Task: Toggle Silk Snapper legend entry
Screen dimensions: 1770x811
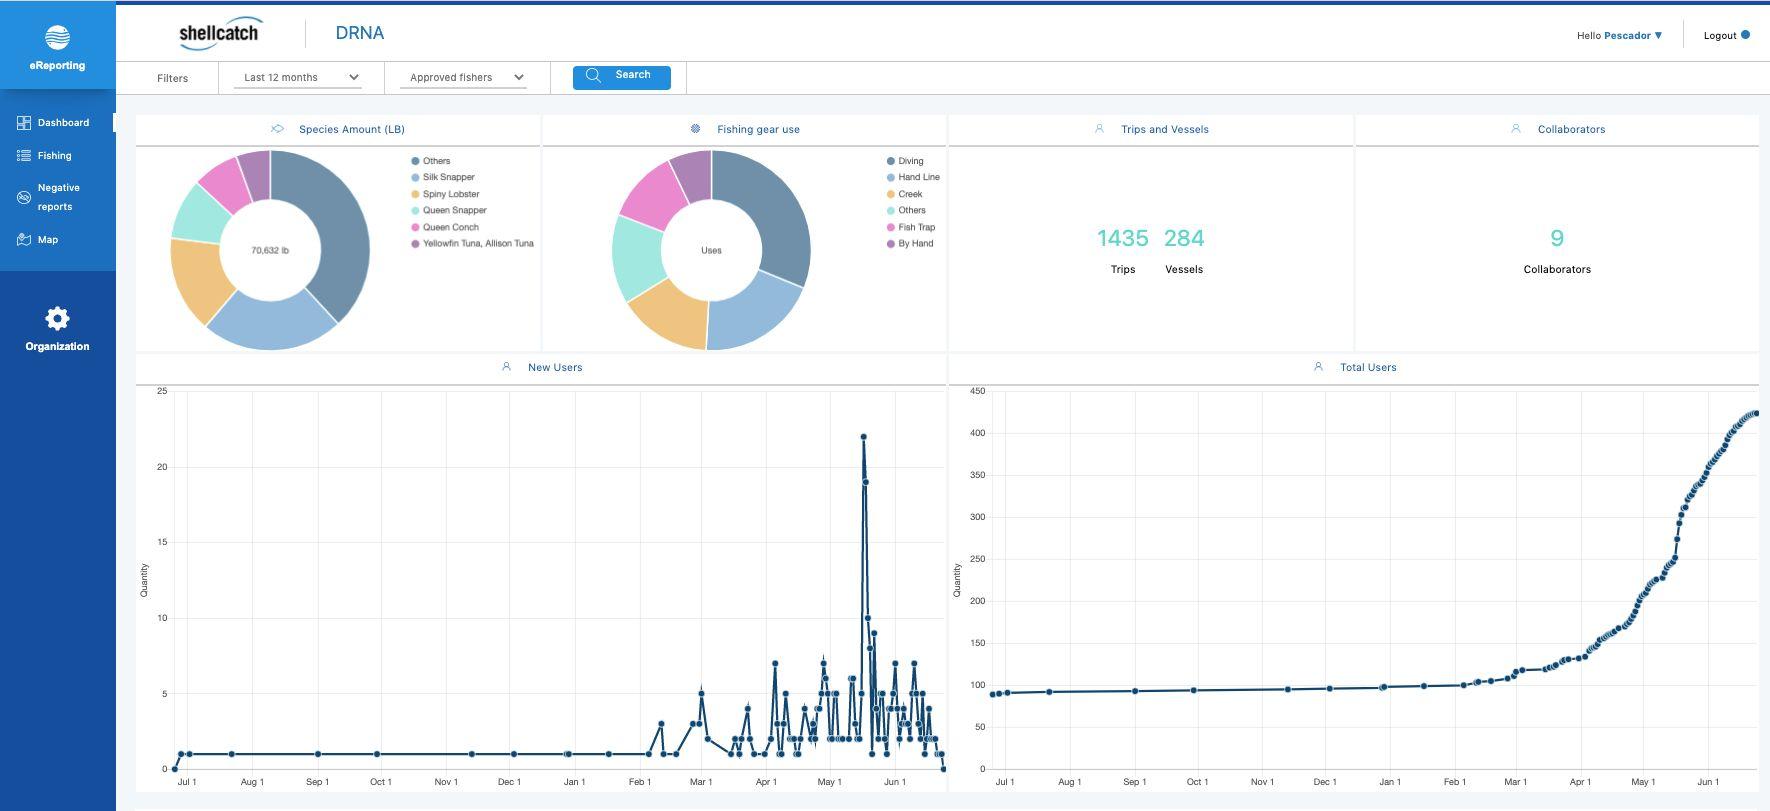Action: click(x=443, y=177)
